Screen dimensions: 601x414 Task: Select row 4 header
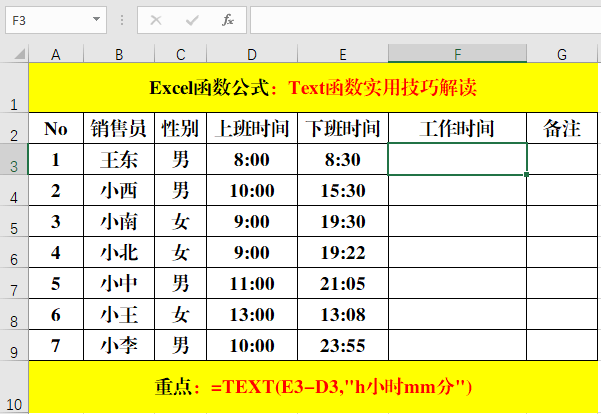click(x=14, y=190)
